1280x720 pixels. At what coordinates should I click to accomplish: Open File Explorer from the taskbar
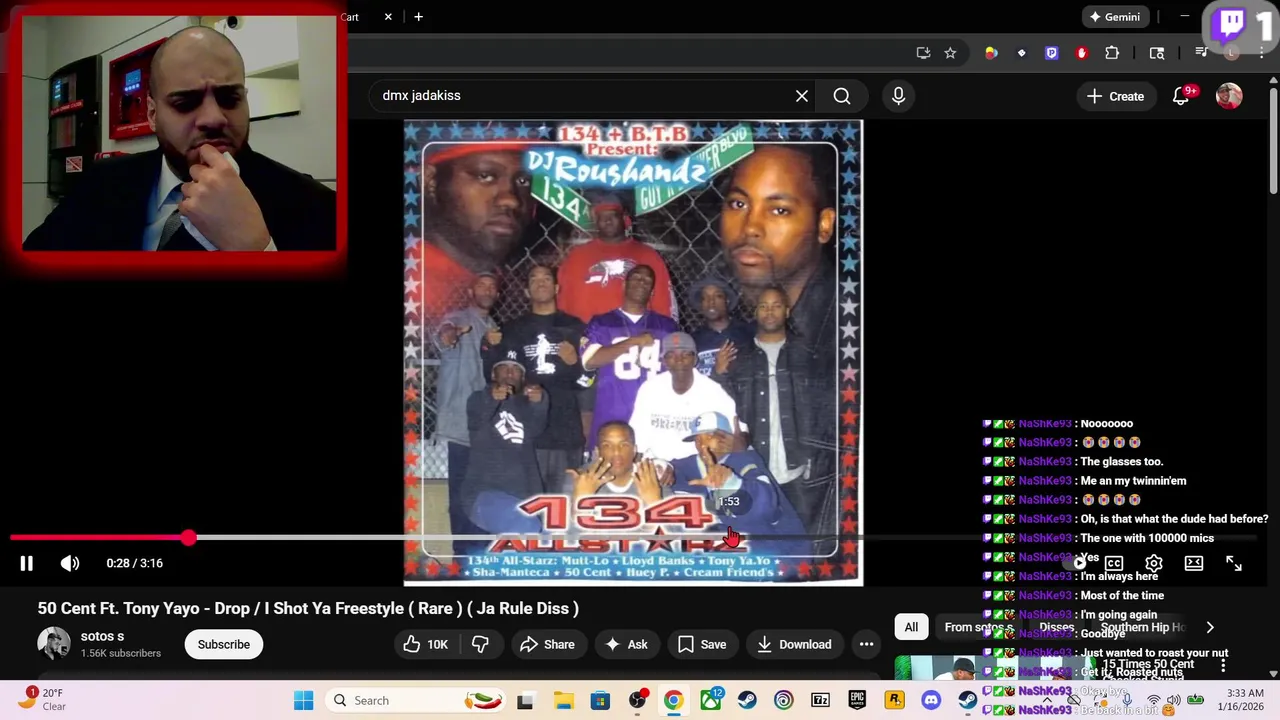click(x=563, y=700)
